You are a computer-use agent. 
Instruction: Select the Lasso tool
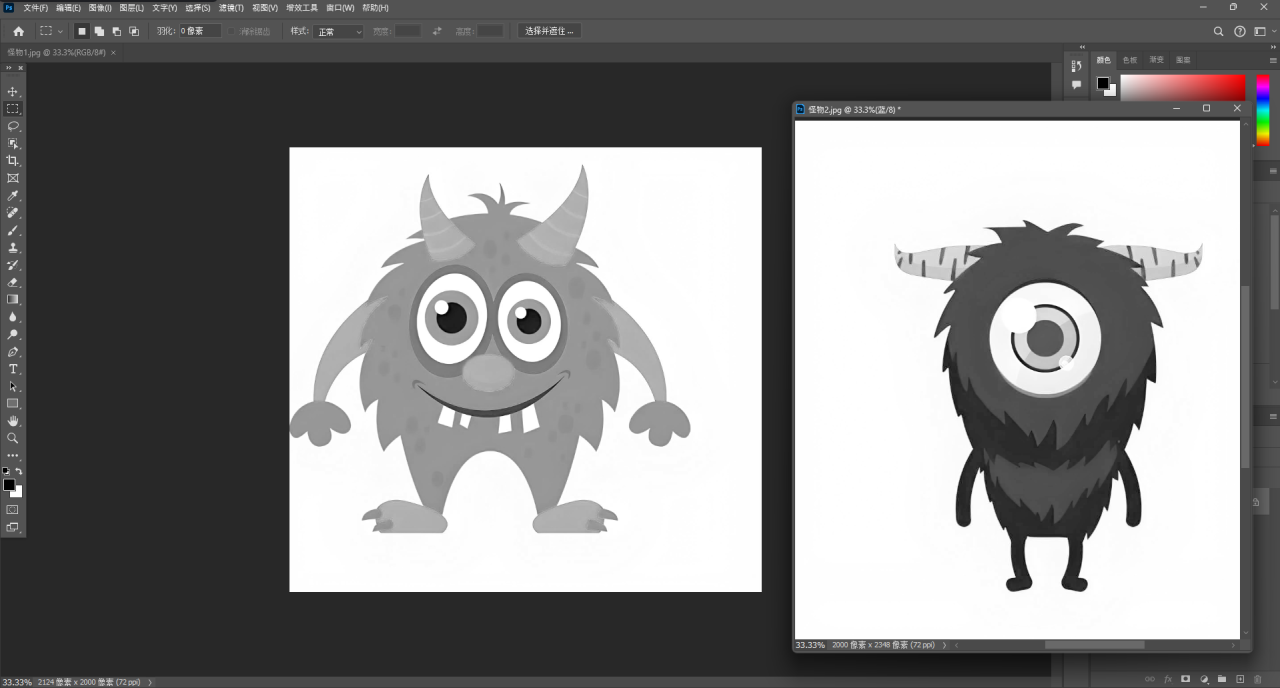point(13,126)
